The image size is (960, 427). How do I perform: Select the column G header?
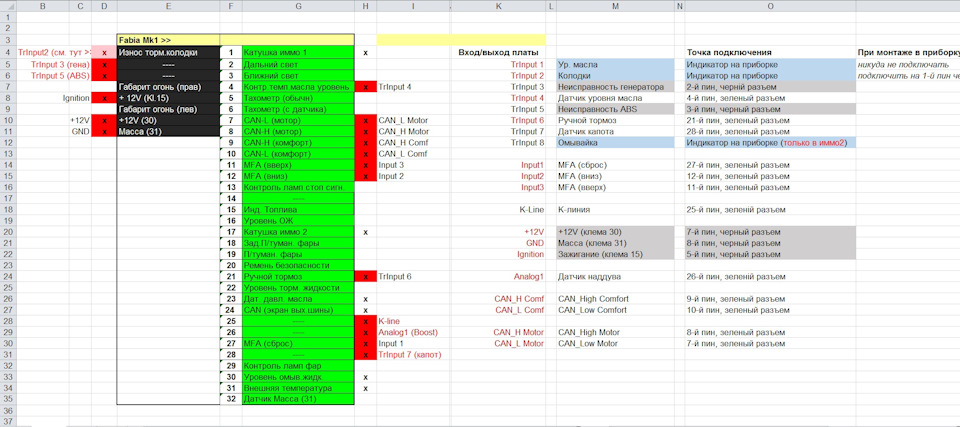298,6
